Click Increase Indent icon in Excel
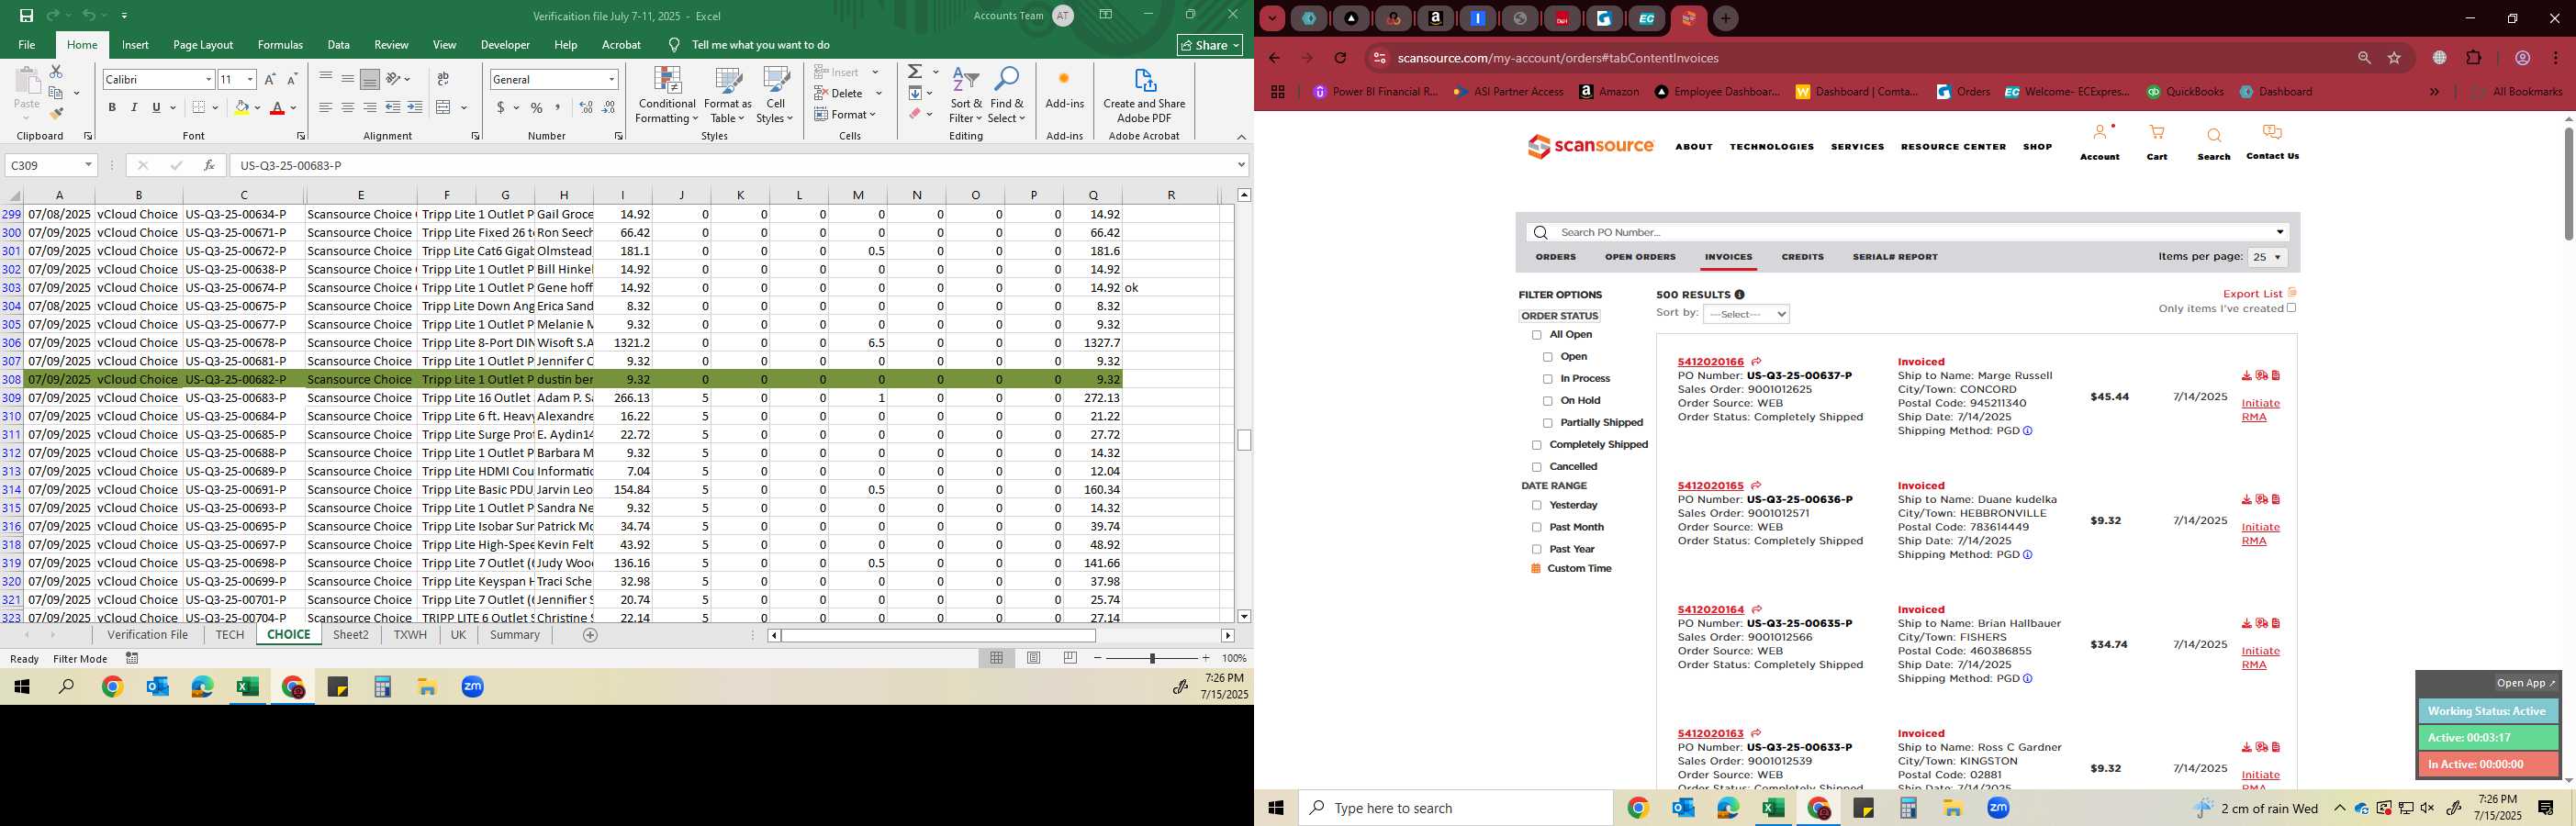Viewport: 2576px width, 826px height. point(415,108)
